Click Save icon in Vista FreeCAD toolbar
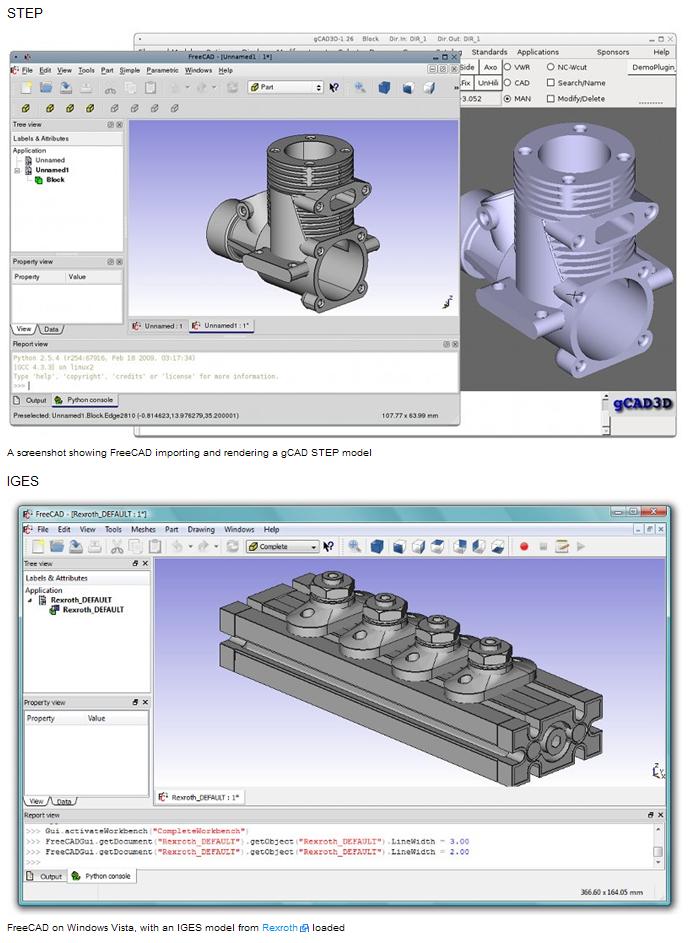Viewport: 693px width, 943px height. click(76, 546)
